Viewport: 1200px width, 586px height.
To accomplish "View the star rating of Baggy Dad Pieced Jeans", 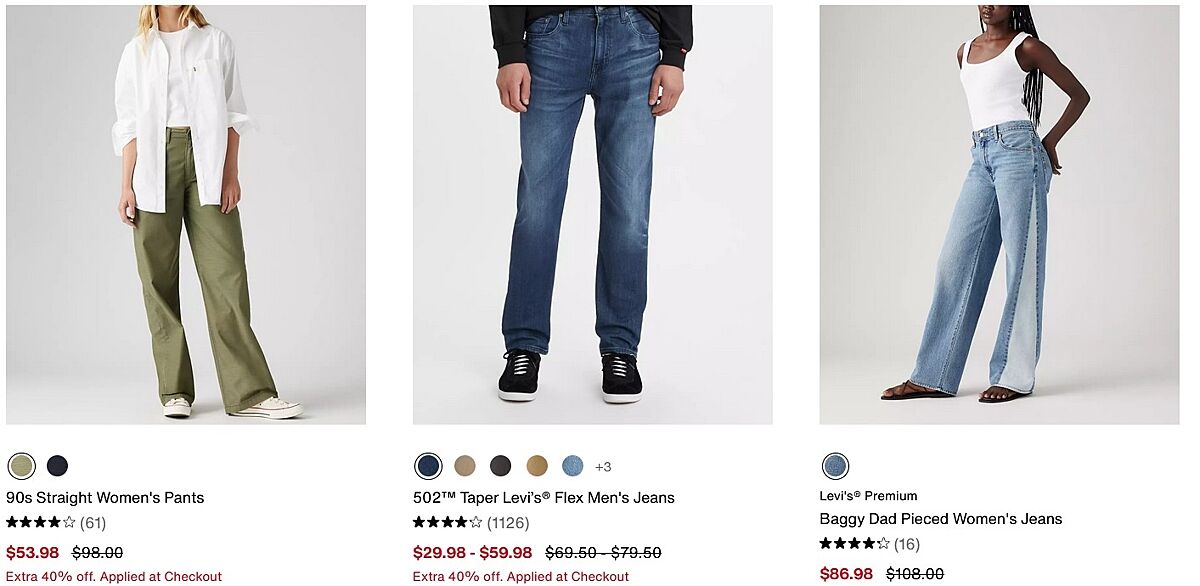I will 855,544.
